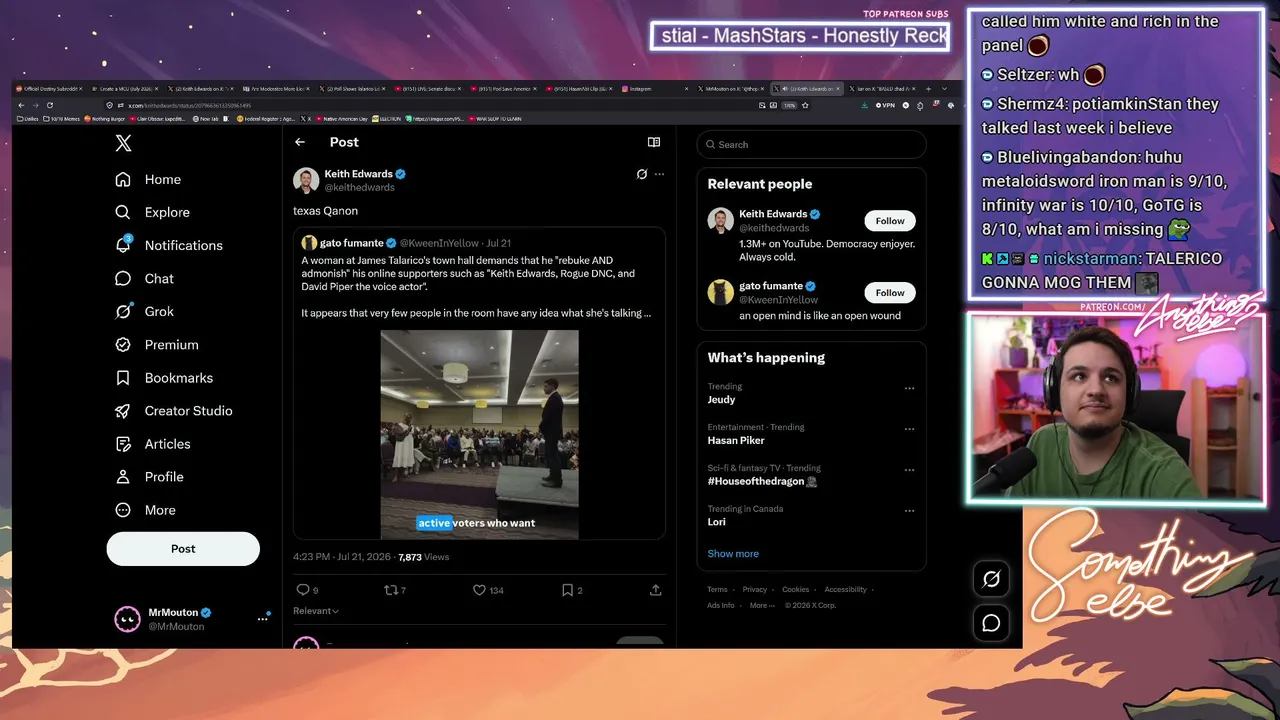This screenshot has height=720, width=1280.
Task: Click the Grok icon on Keith Edwards' post
Action: [642, 174]
